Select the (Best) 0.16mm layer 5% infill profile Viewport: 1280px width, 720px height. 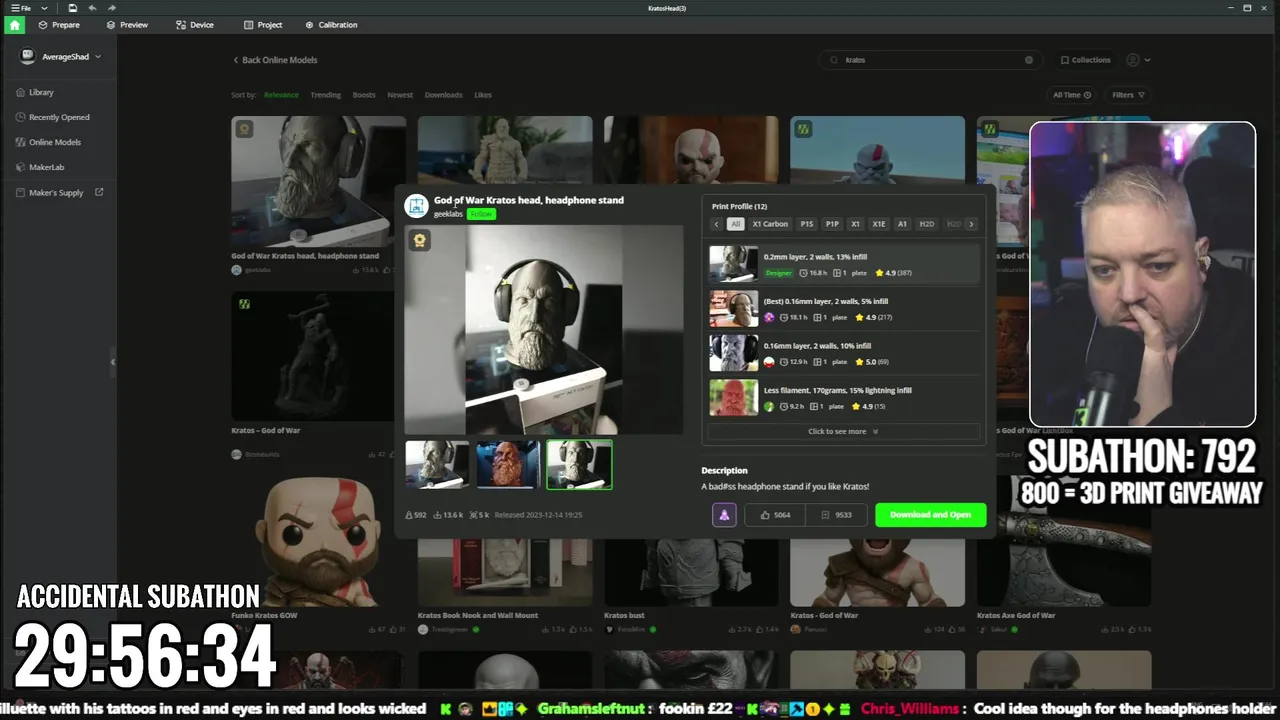[x=843, y=309]
